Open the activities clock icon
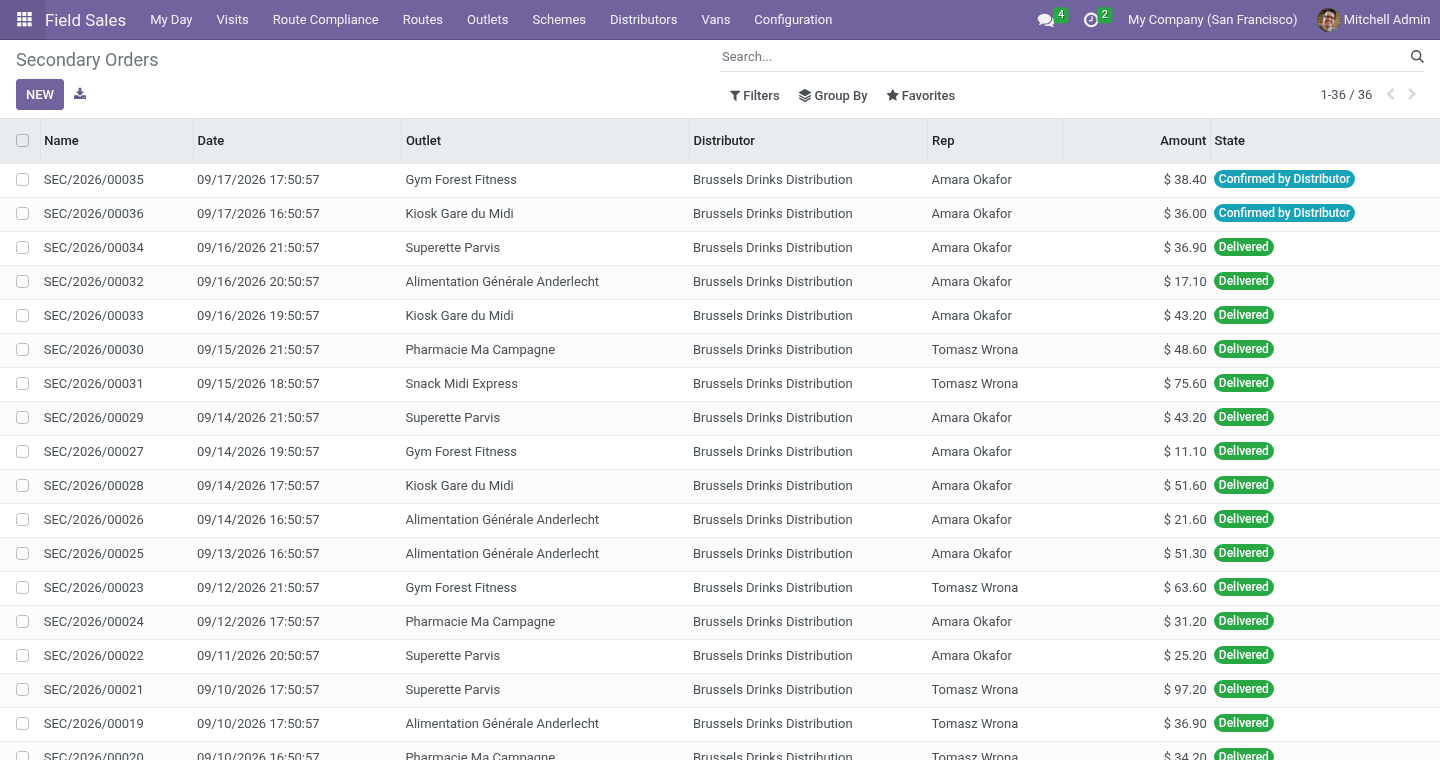The width and height of the screenshot is (1440, 760). tap(1091, 20)
